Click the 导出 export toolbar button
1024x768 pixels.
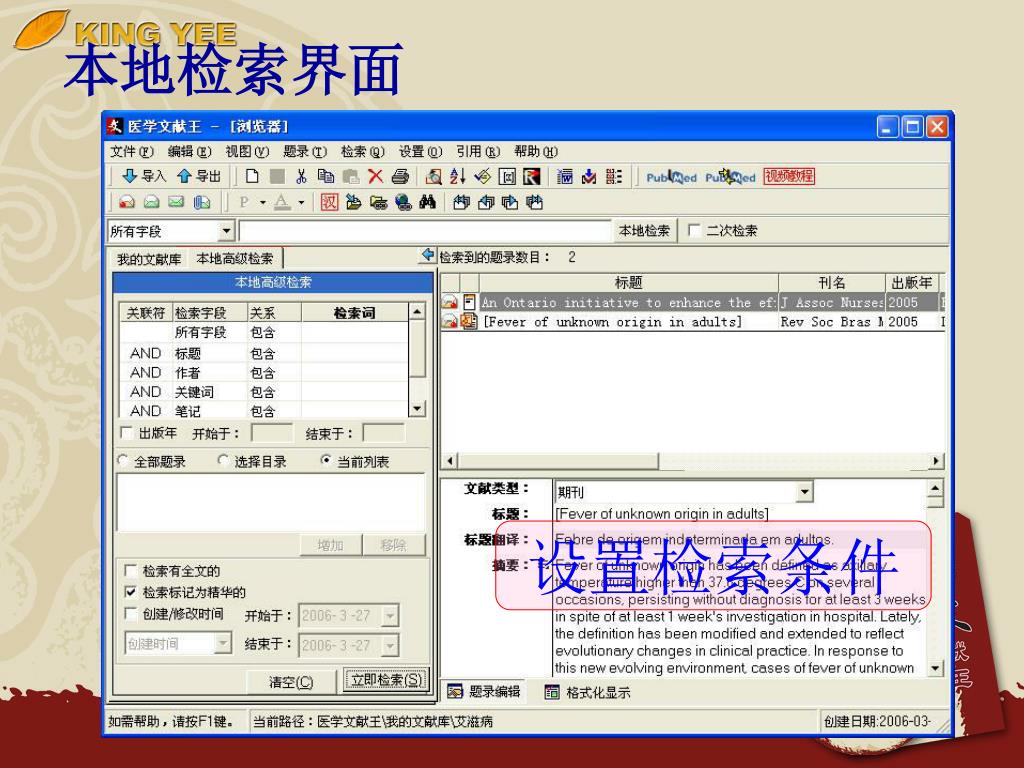pyautogui.click(x=199, y=176)
